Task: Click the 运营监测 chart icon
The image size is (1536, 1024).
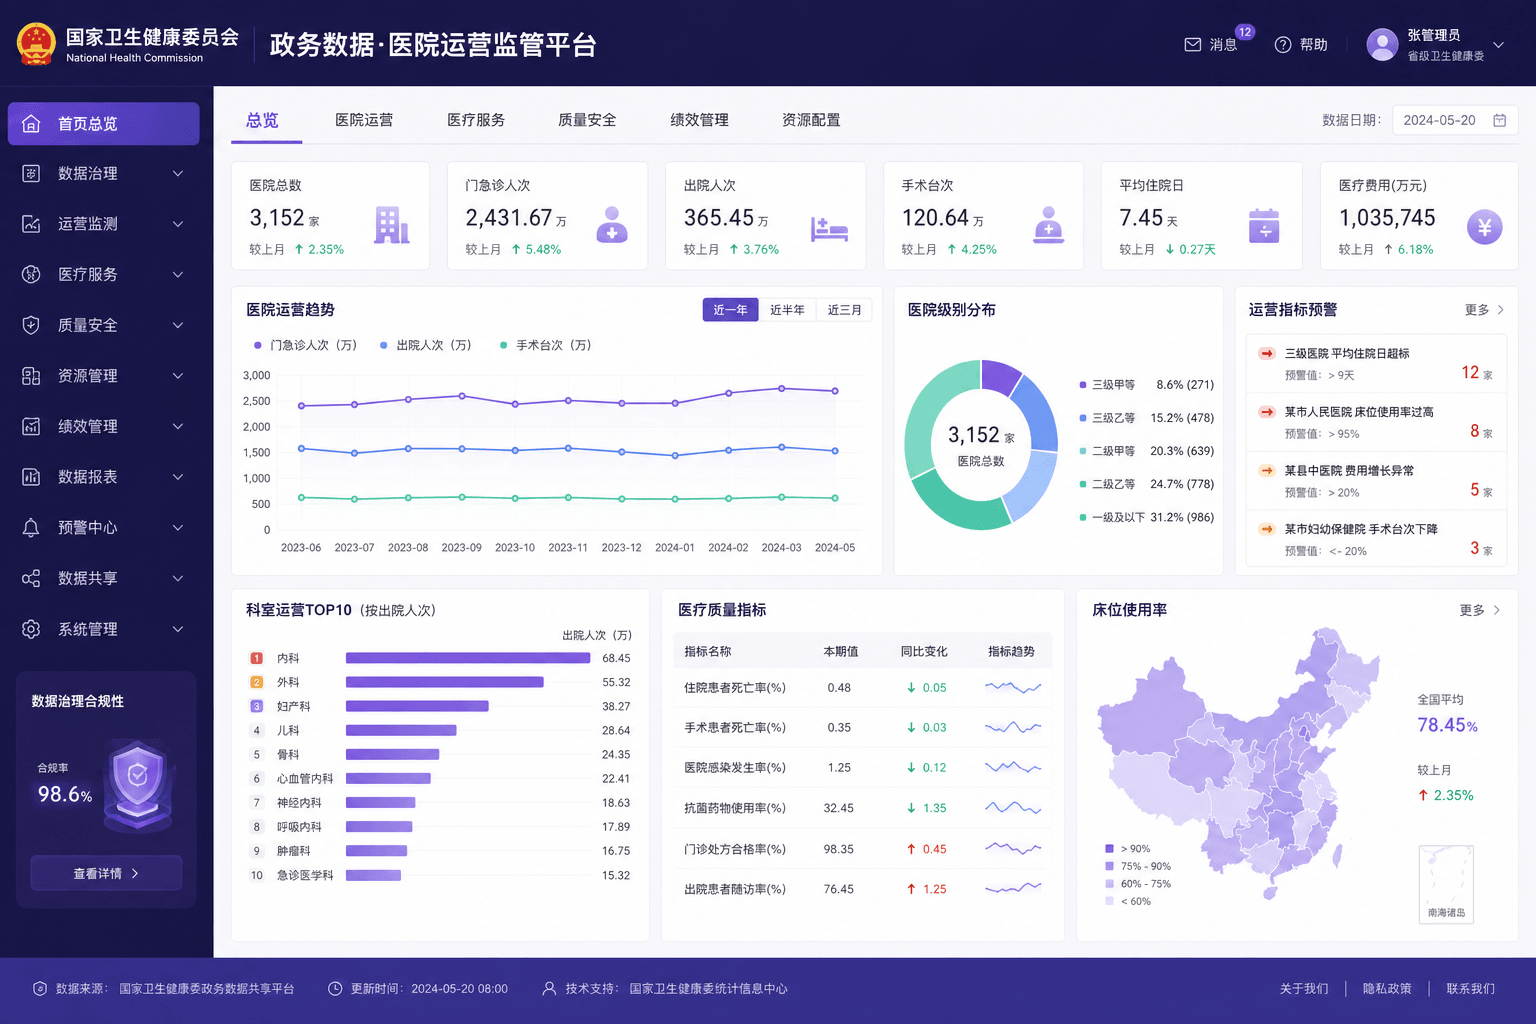Action: point(31,224)
